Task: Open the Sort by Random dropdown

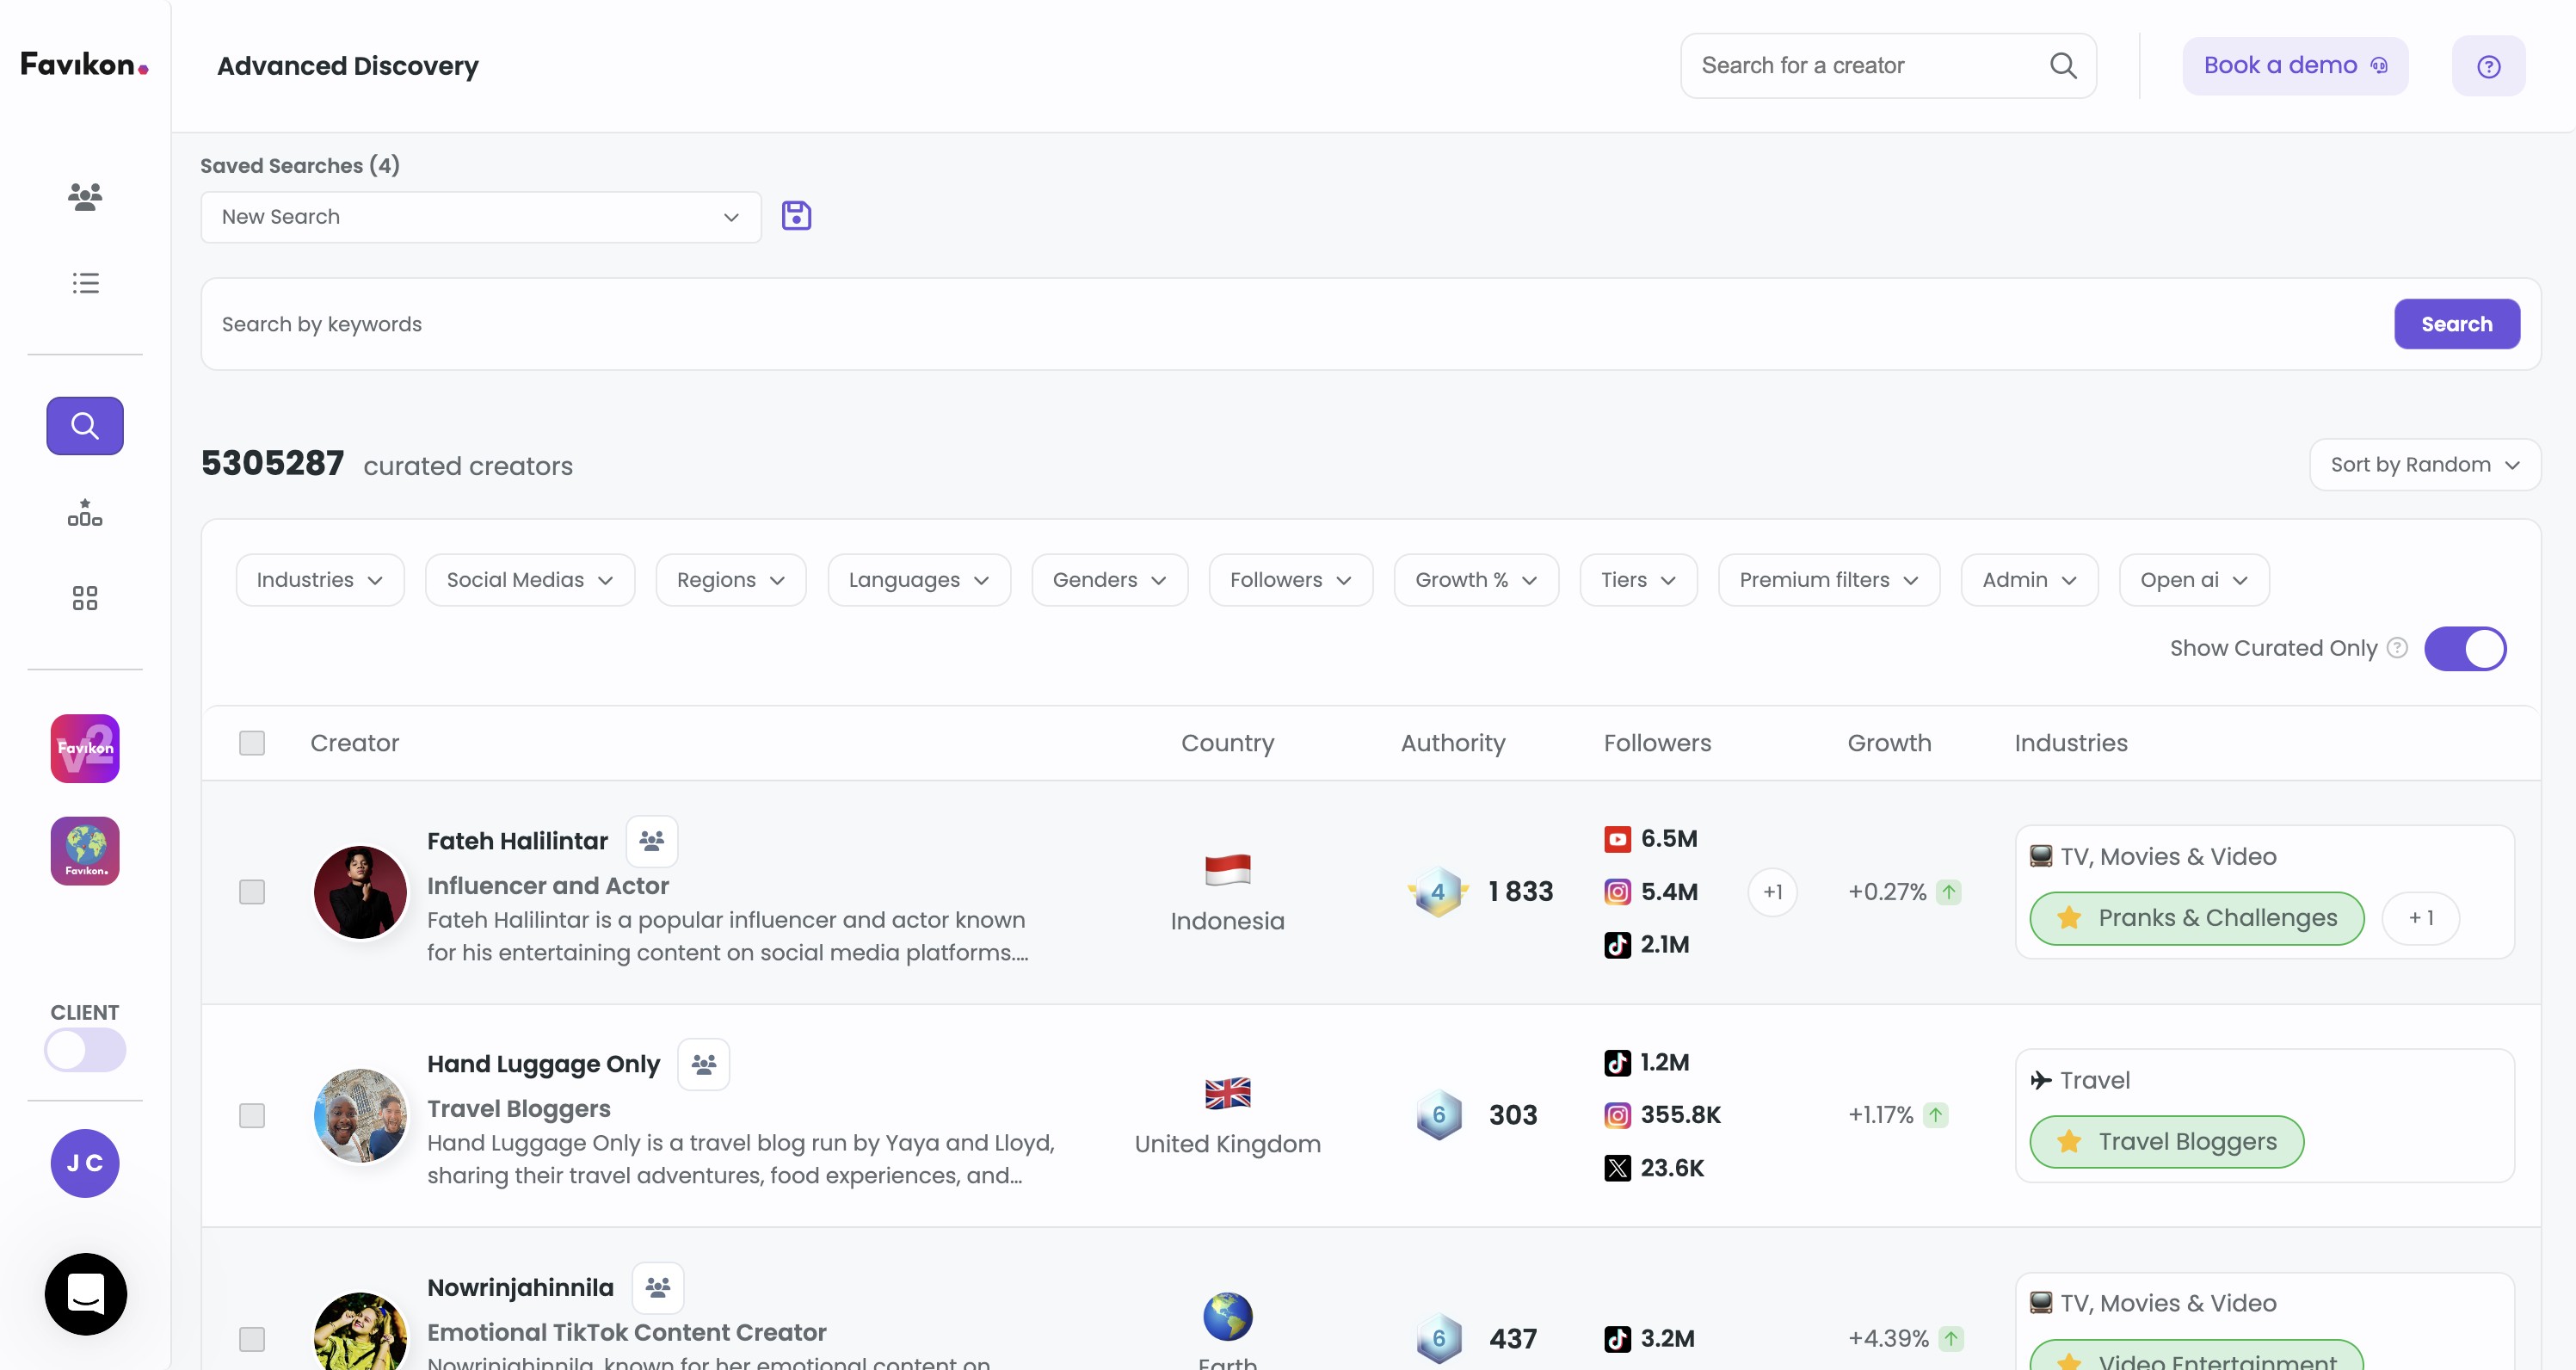Action: point(2424,465)
